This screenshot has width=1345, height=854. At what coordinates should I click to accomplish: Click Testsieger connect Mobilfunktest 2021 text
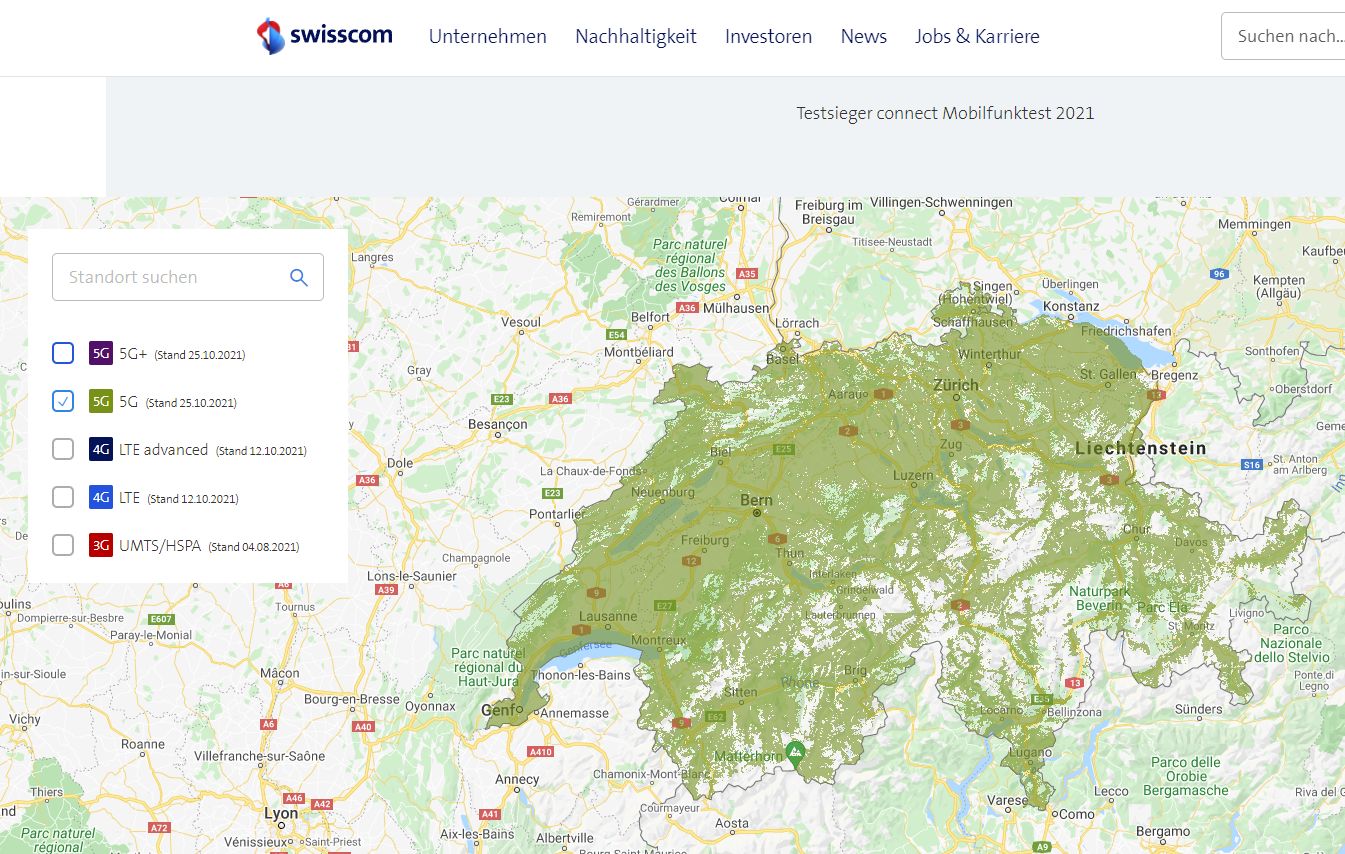pyautogui.click(x=945, y=113)
